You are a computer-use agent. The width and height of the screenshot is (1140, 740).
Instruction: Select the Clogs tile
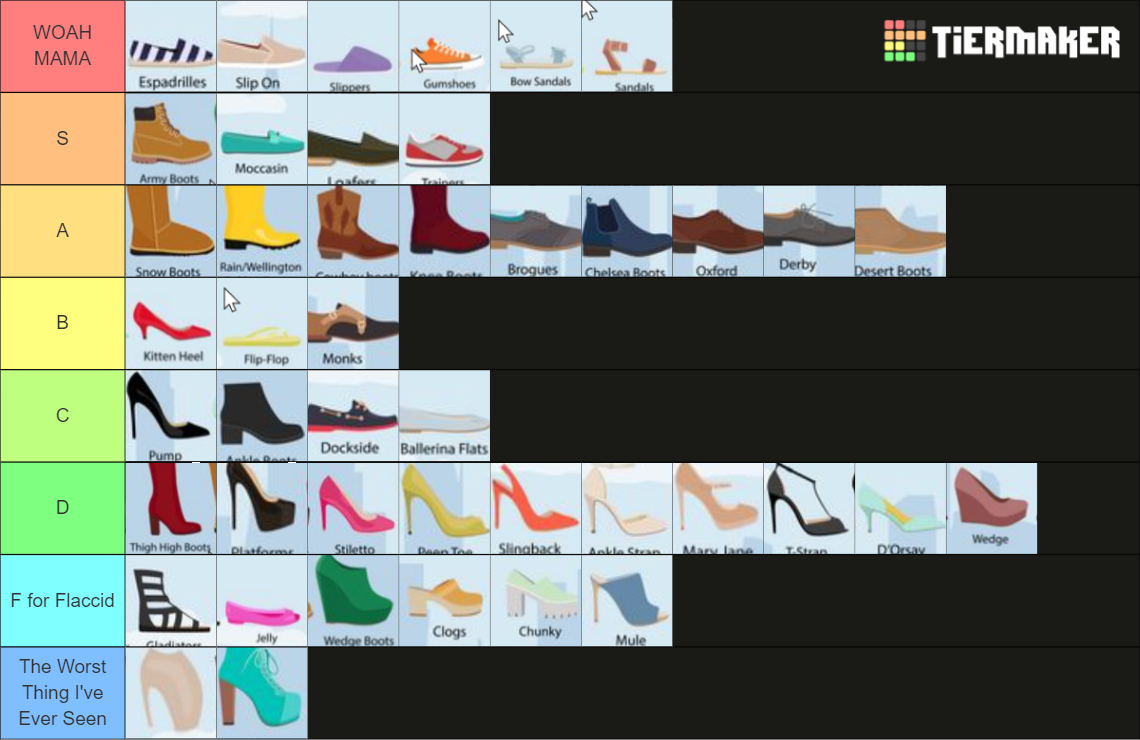(x=444, y=600)
